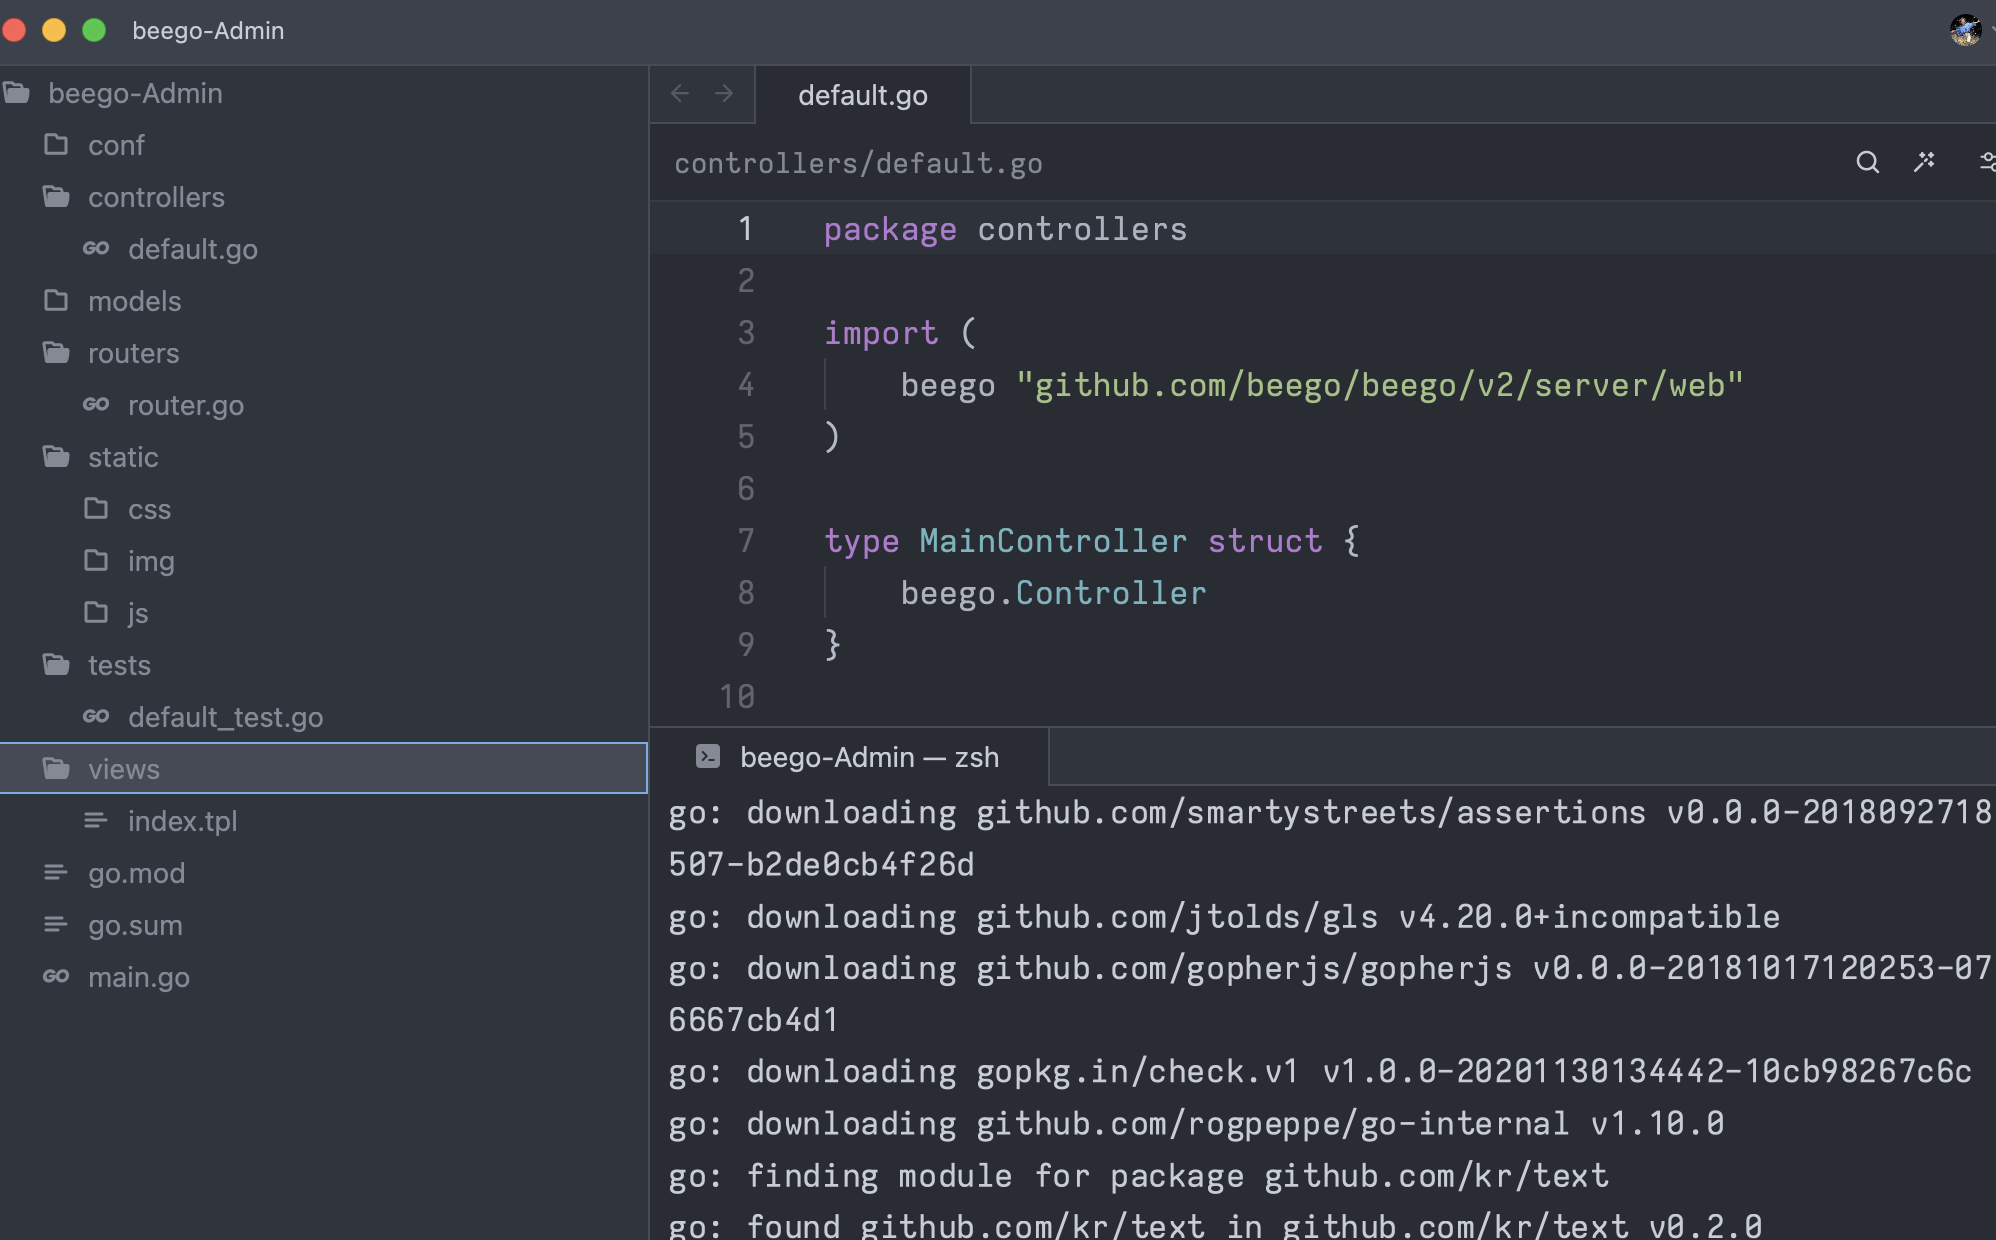Viewport: 1996px width, 1240px height.
Task: Open router.go in project panel
Action: coord(185,405)
